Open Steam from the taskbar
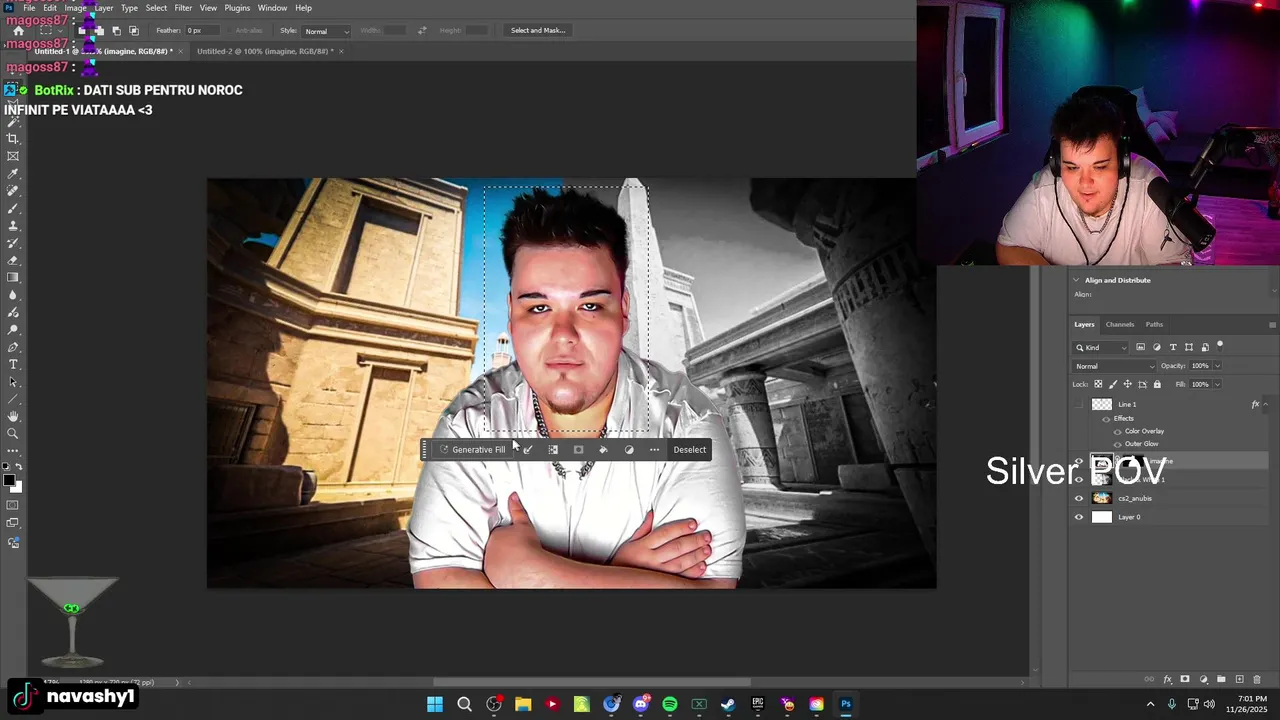Viewport: 1280px width, 720px height. [728, 704]
